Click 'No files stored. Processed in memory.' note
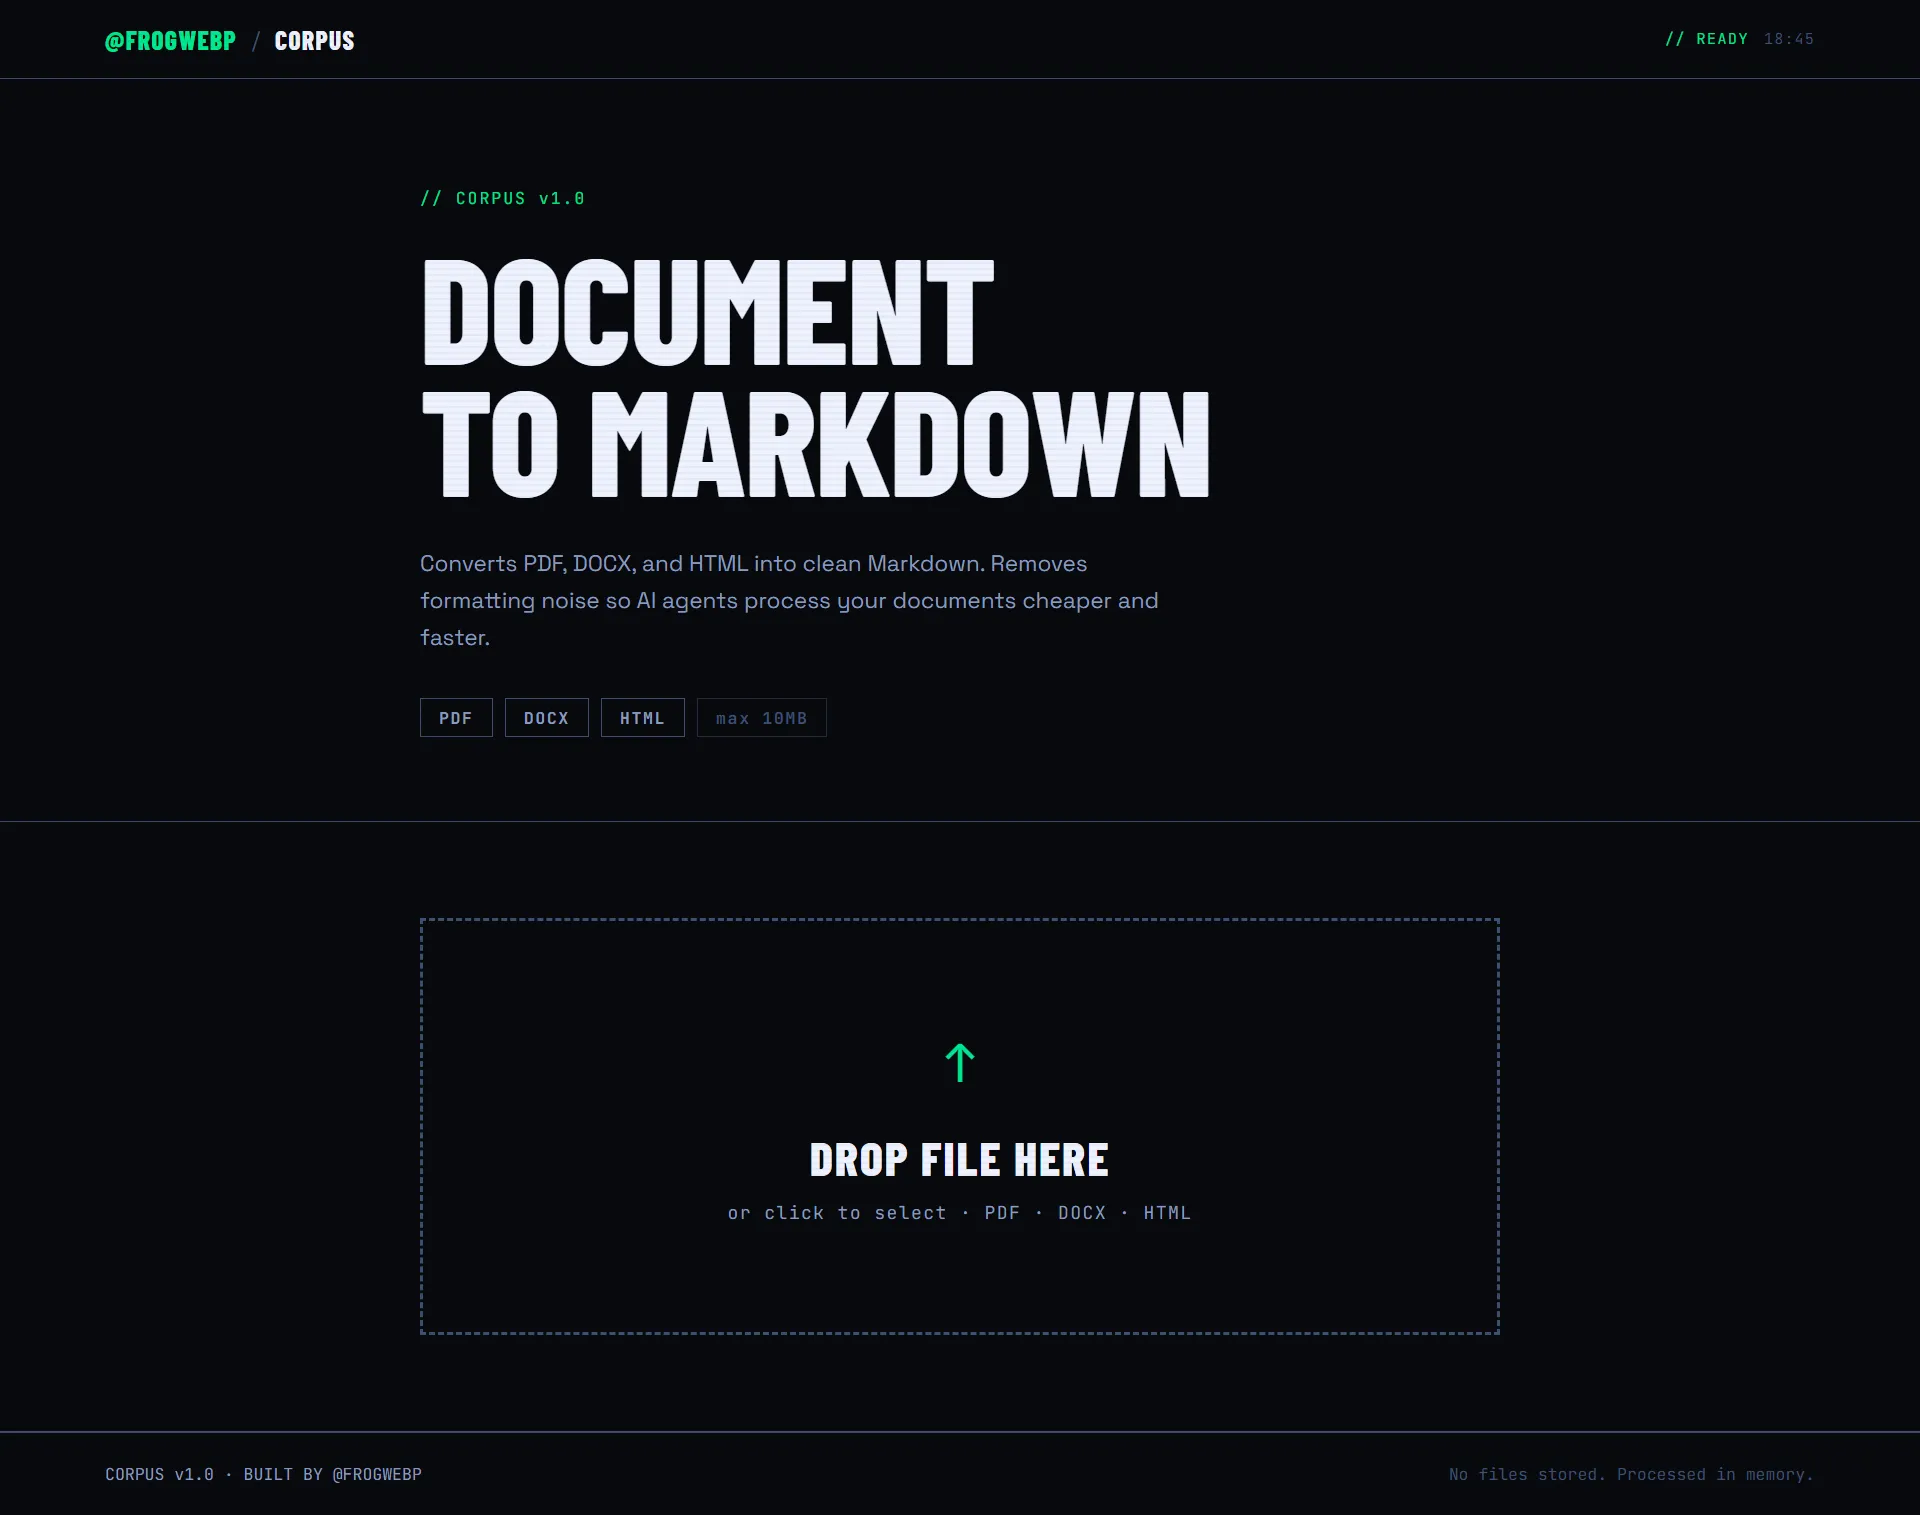 coord(1631,1474)
